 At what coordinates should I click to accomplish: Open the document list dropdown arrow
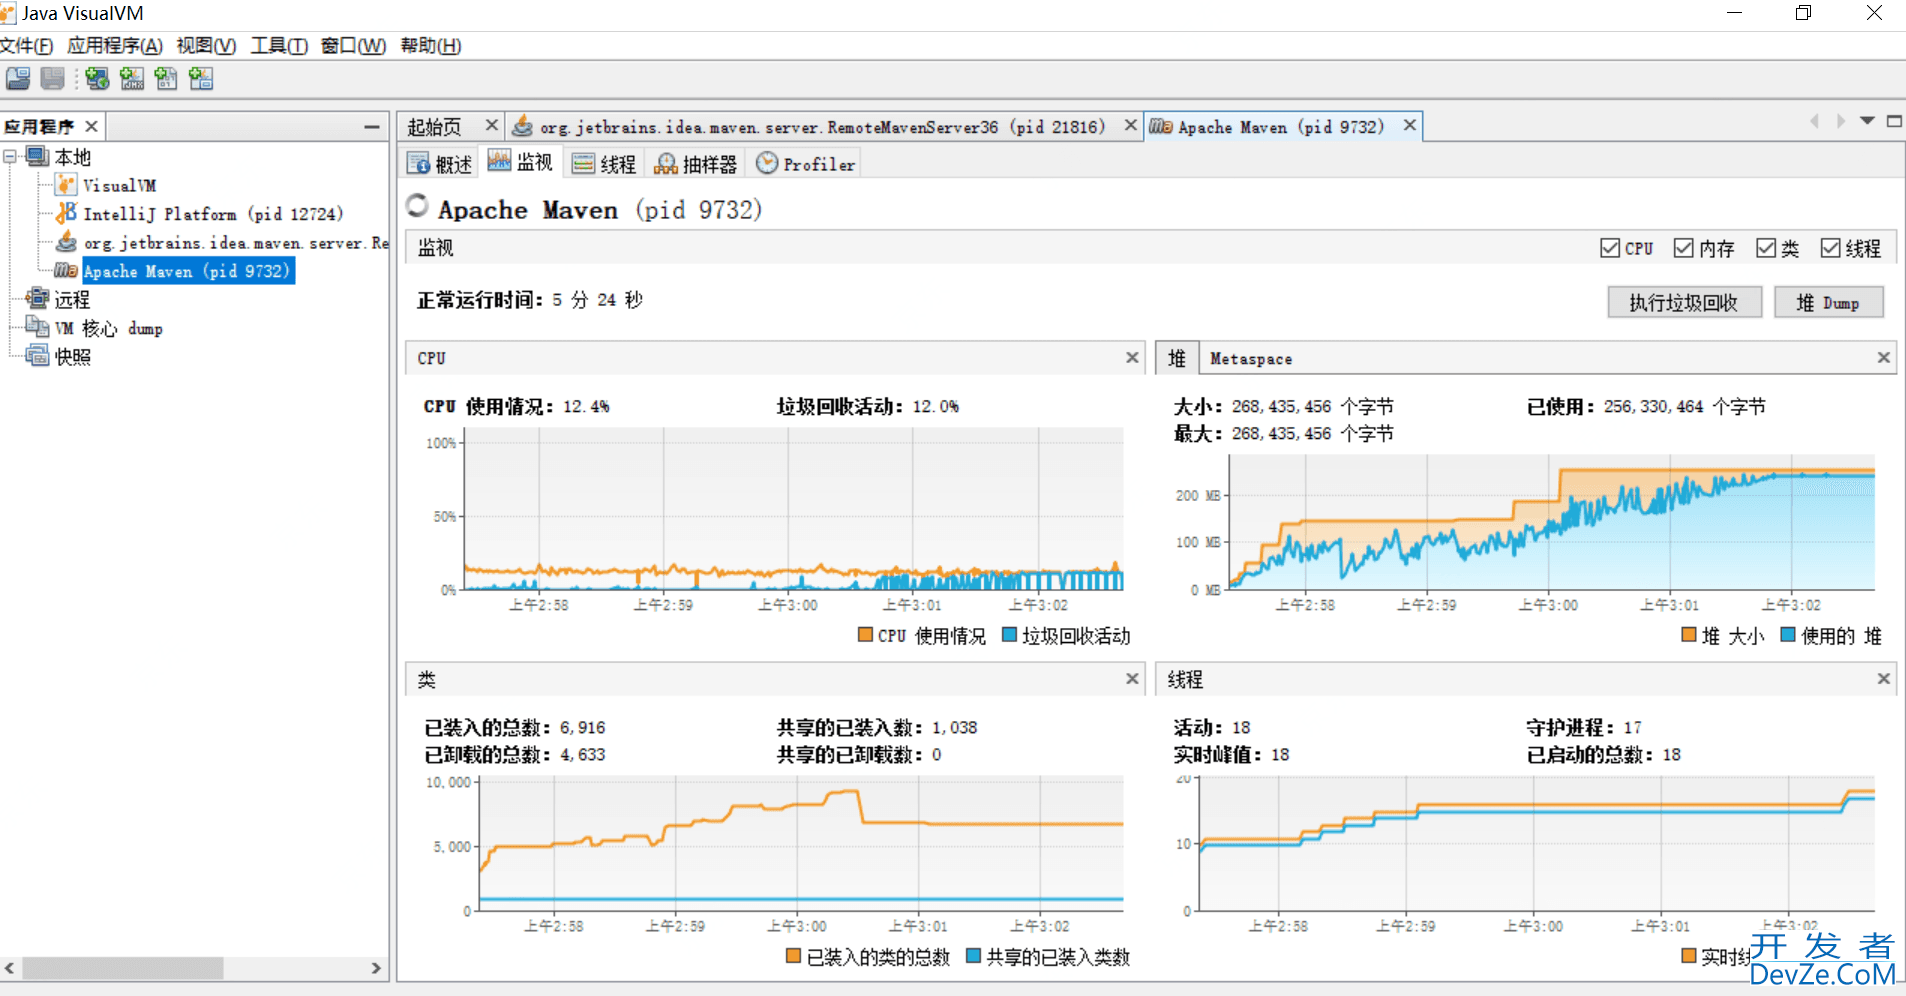1866,121
